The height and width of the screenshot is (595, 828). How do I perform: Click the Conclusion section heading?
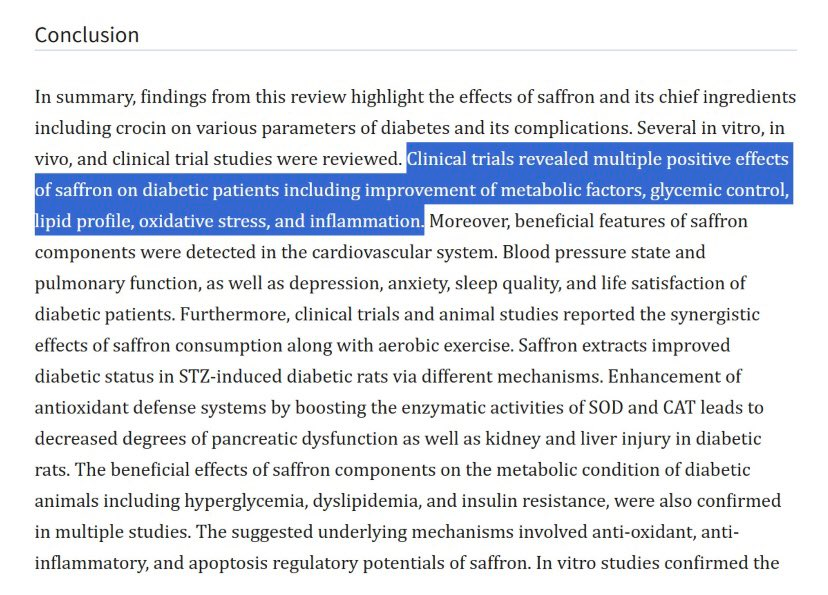(x=87, y=35)
